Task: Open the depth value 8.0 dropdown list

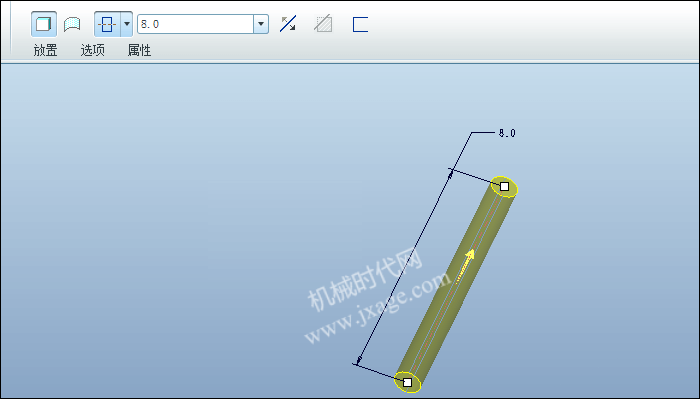Action: click(261, 24)
